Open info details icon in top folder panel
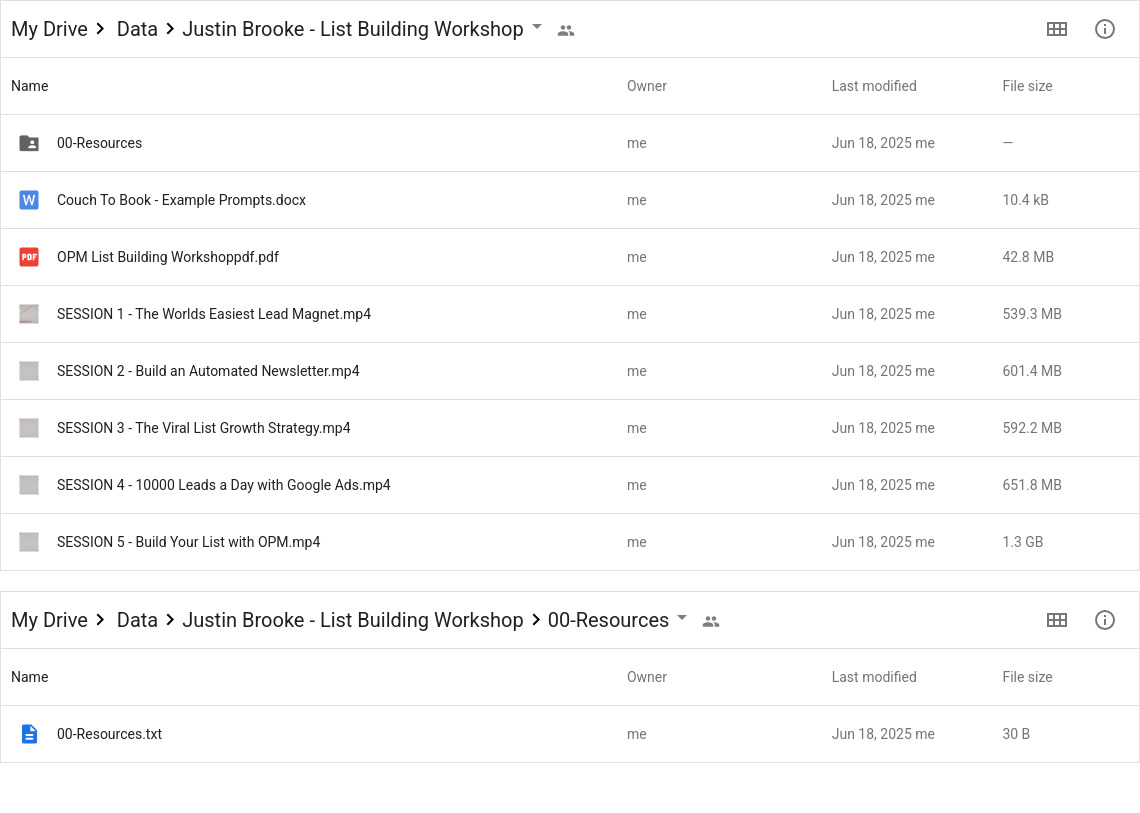 (1104, 29)
